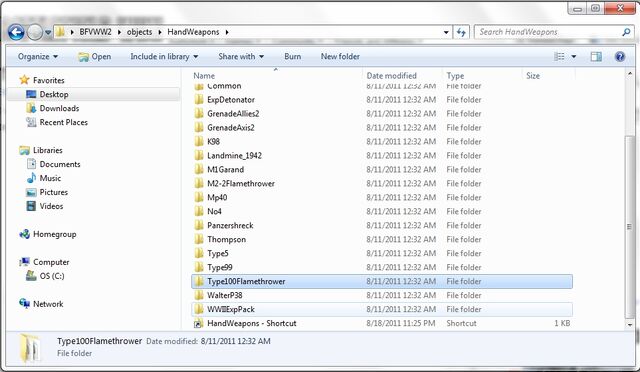Select the GrenadeAllies2 folder icon
The width and height of the screenshot is (640, 372).
click(x=199, y=114)
